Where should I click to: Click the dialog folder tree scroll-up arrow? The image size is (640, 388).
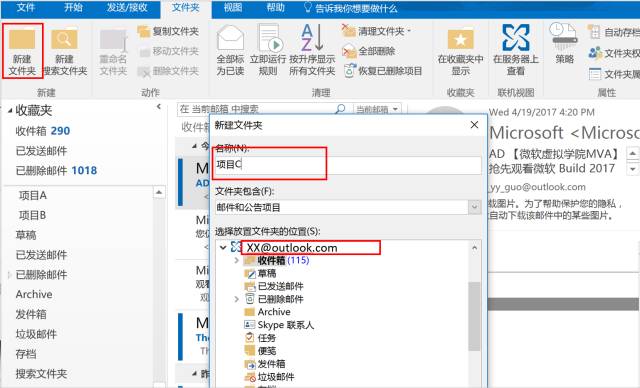tap(474, 247)
